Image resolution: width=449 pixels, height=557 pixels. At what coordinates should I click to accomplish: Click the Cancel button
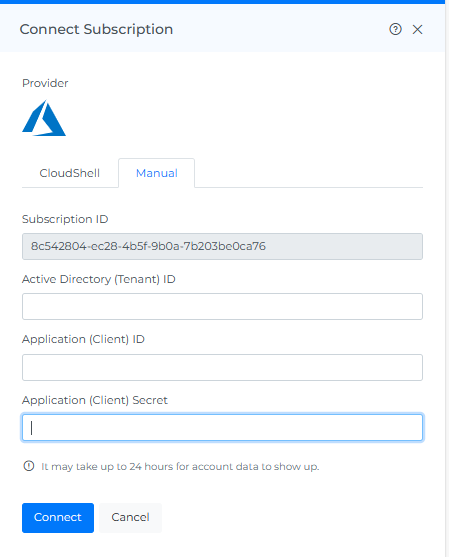130,518
